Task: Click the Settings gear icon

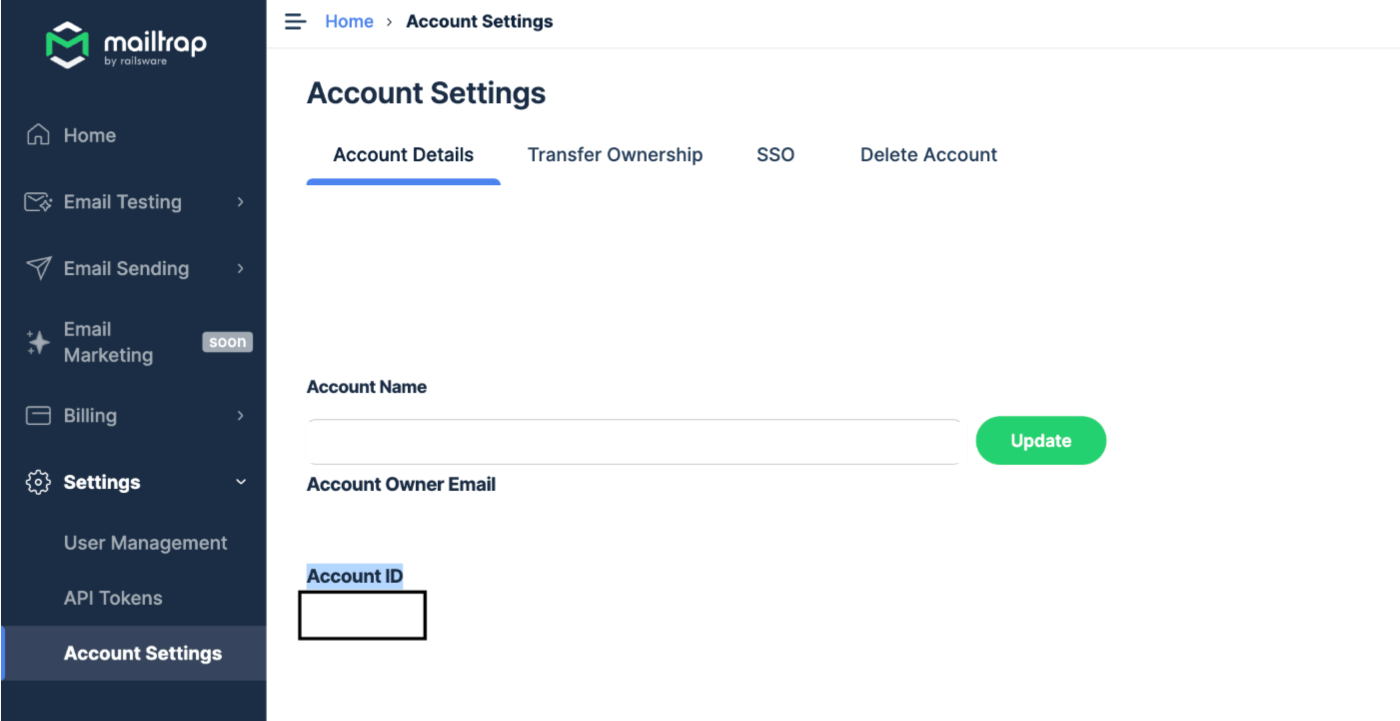Action: [38, 482]
